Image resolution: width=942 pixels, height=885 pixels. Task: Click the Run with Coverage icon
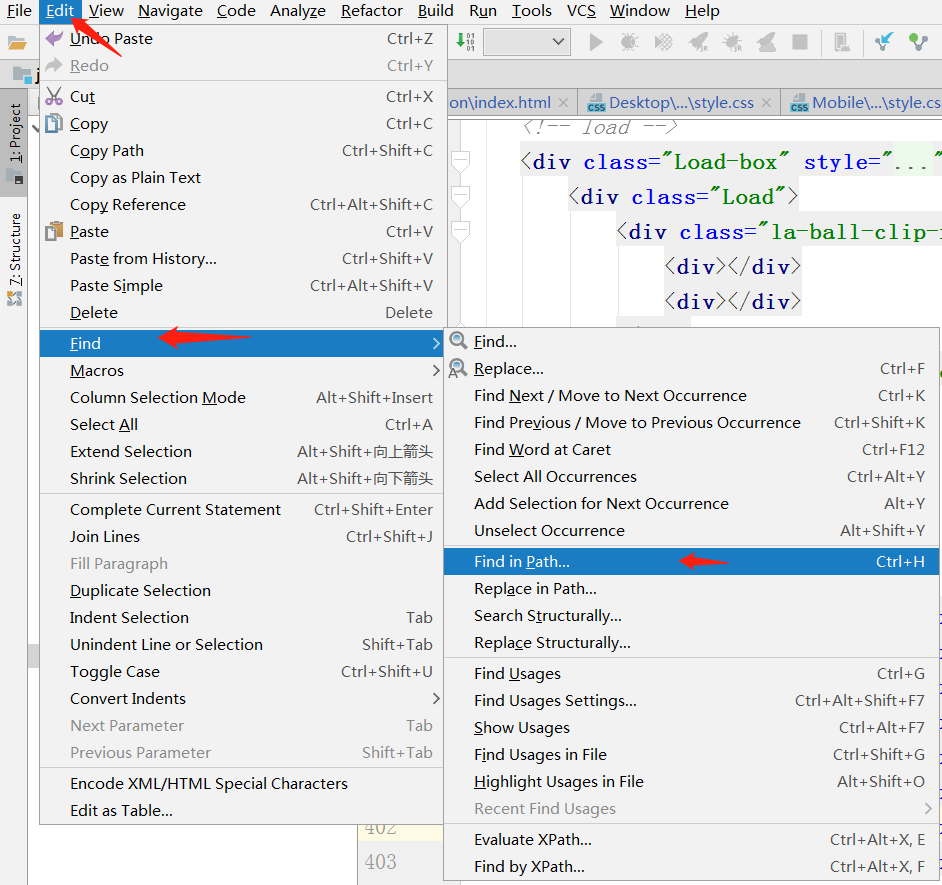(x=663, y=42)
